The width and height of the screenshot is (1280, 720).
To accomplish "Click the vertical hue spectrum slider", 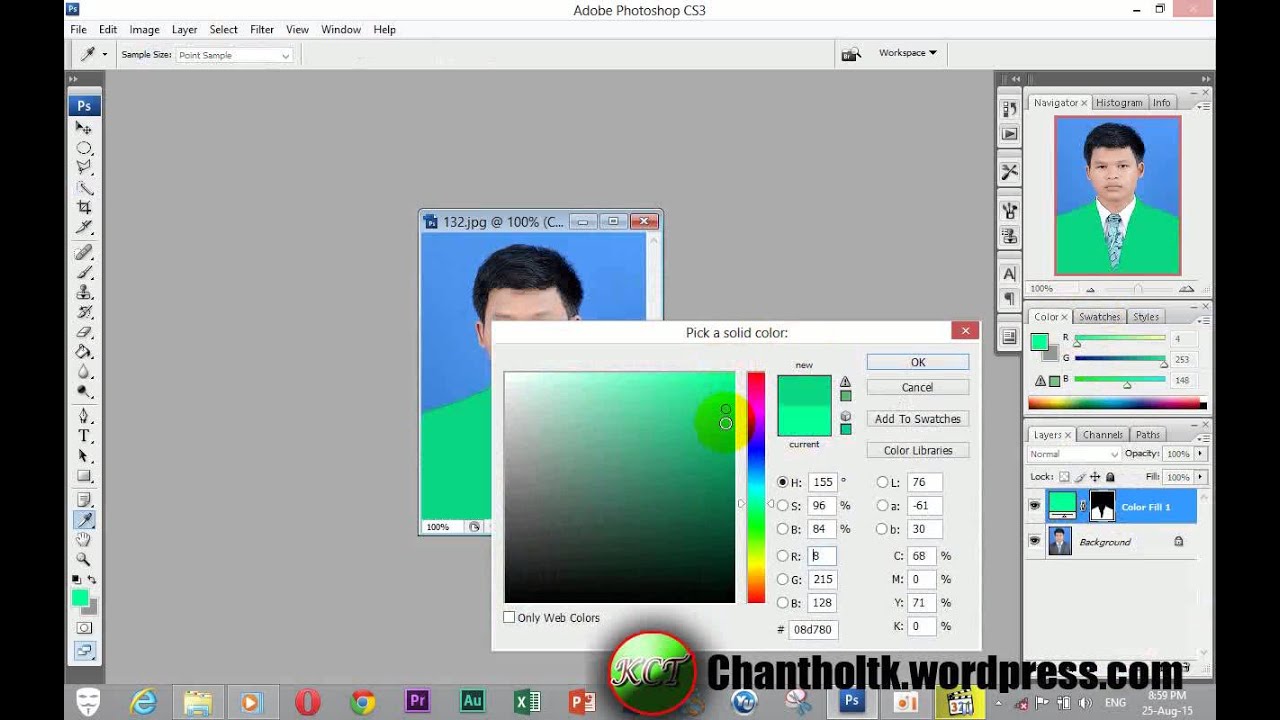I will click(x=756, y=488).
